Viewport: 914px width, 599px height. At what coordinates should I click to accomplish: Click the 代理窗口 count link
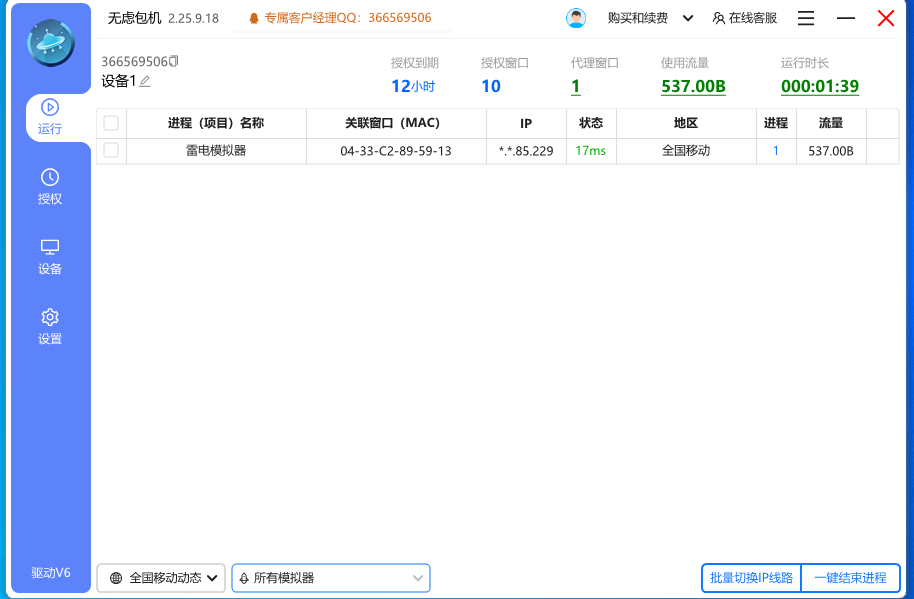575,86
